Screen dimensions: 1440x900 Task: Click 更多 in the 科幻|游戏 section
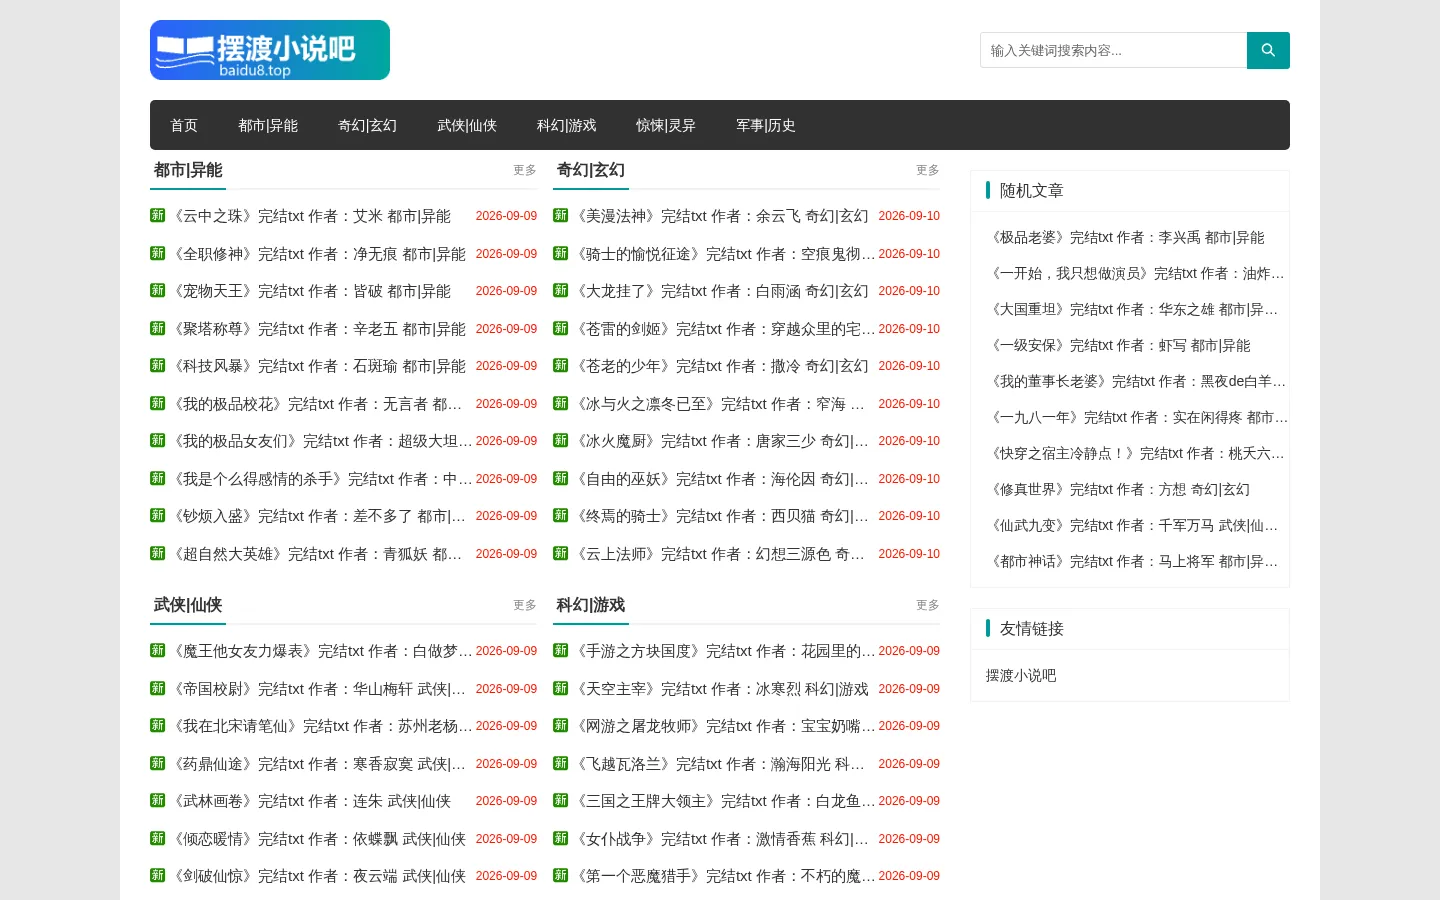click(928, 606)
